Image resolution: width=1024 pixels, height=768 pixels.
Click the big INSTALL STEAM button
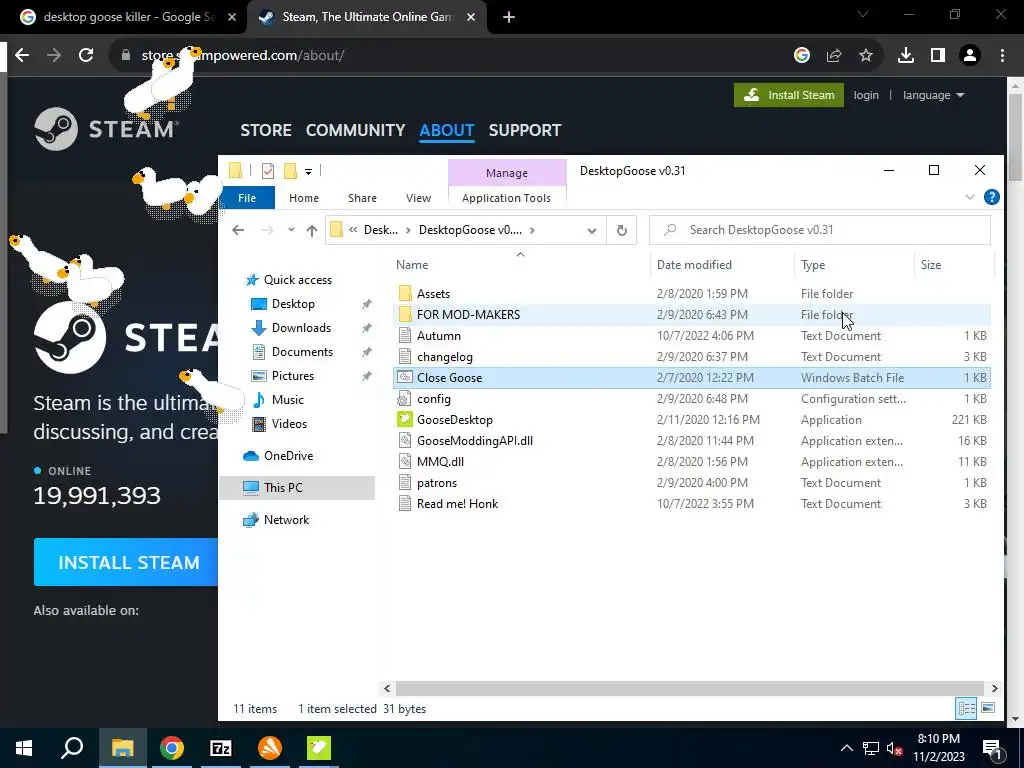click(x=126, y=562)
